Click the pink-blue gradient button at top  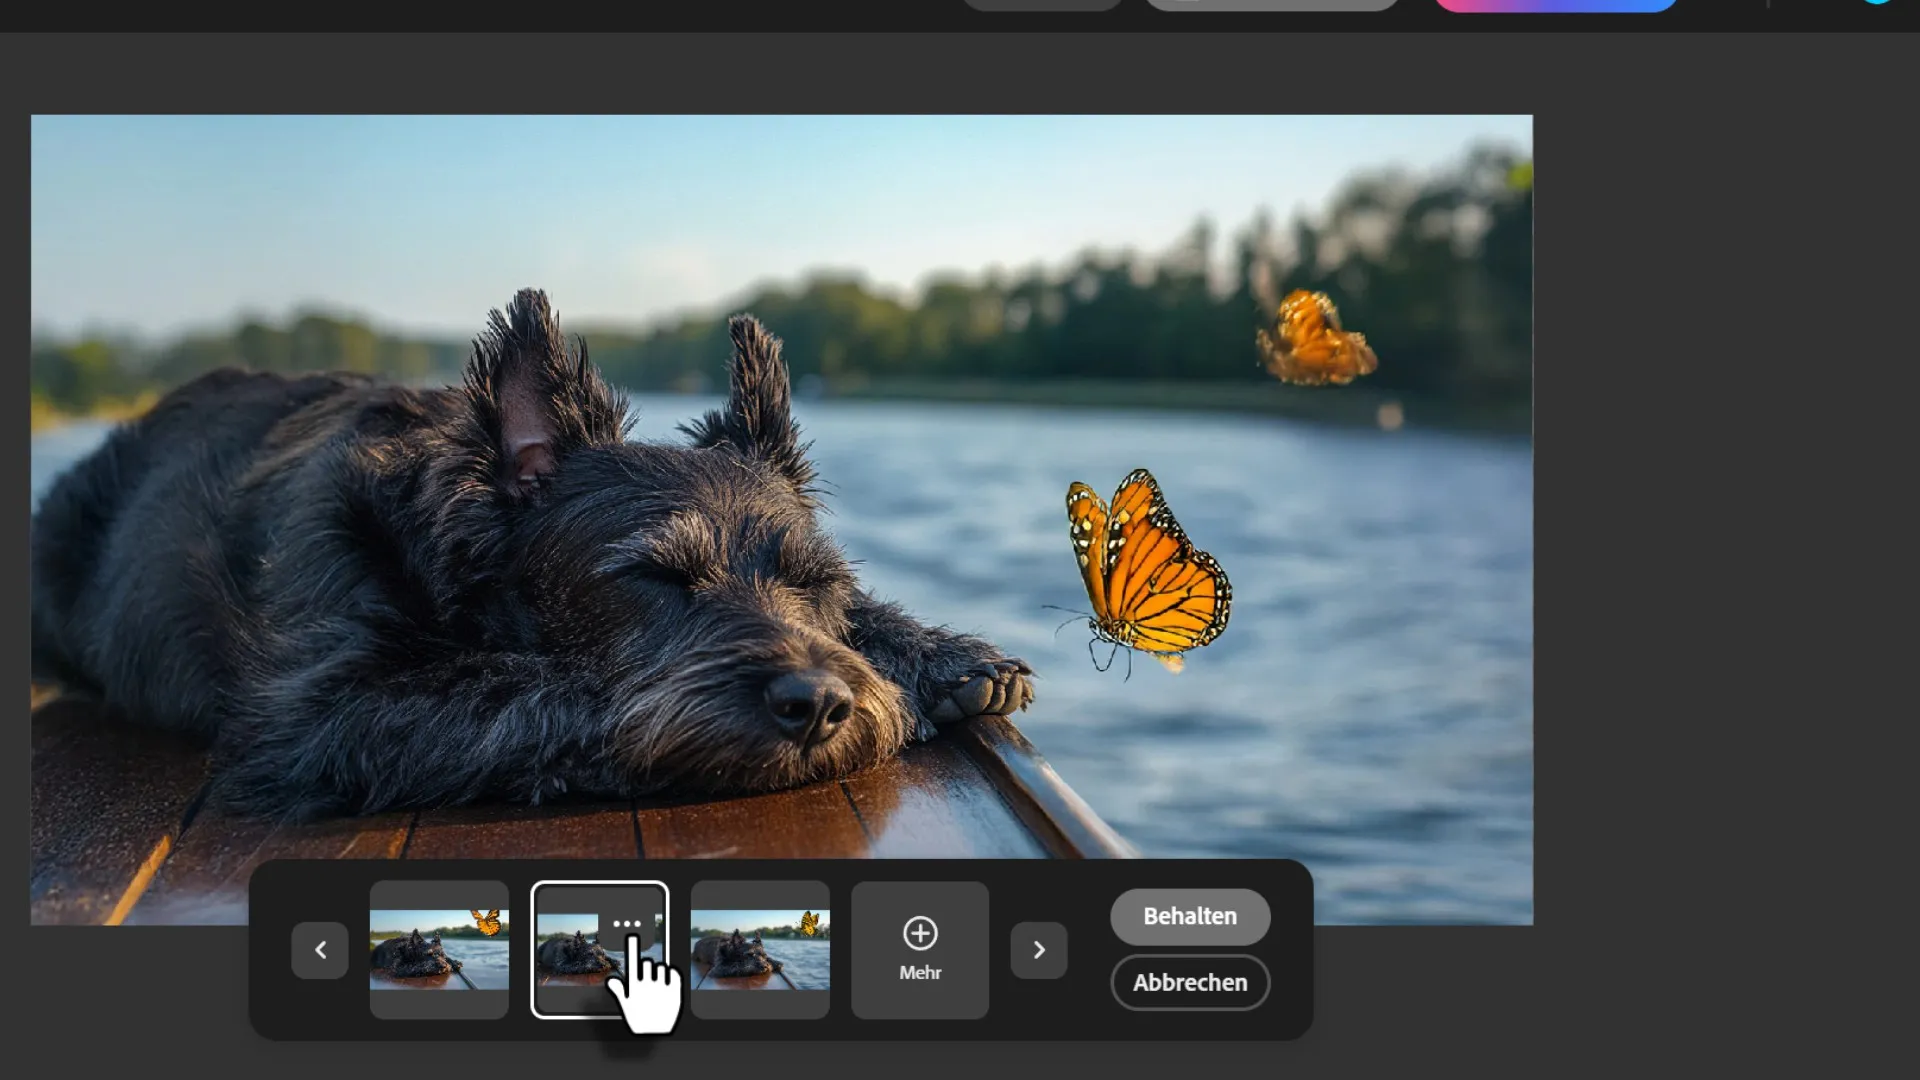1555,4
